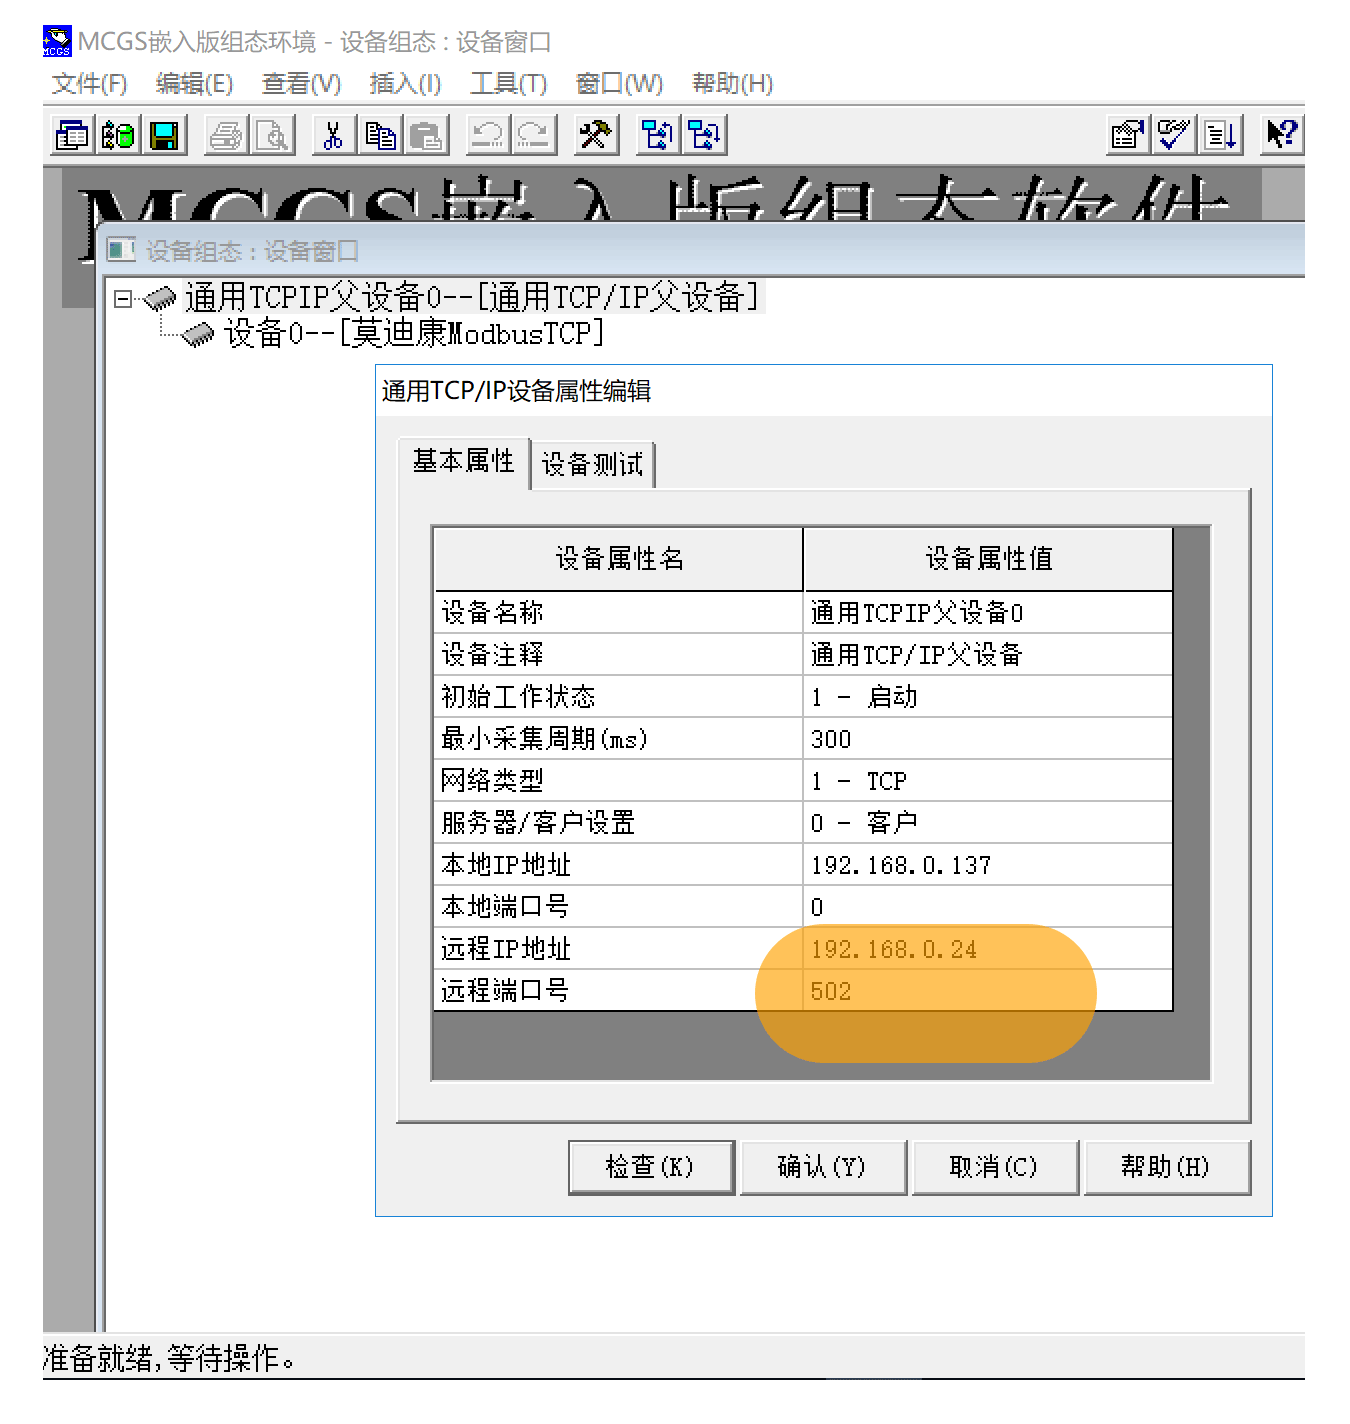
Task: Cut selection with the scissors icon
Action: click(333, 134)
